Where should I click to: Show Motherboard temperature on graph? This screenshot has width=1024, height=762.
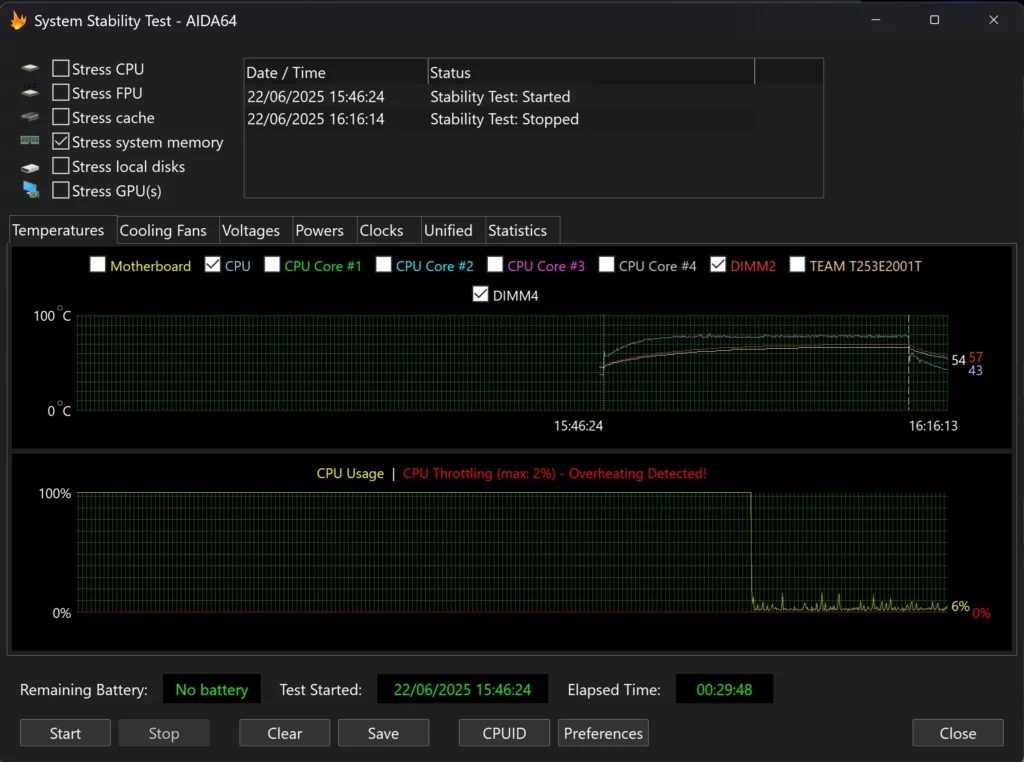pos(97,264)
